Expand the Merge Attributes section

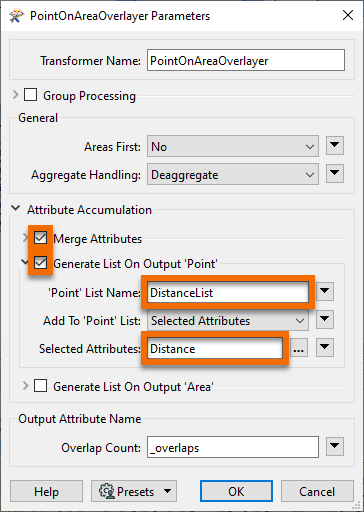coord(25,238)
